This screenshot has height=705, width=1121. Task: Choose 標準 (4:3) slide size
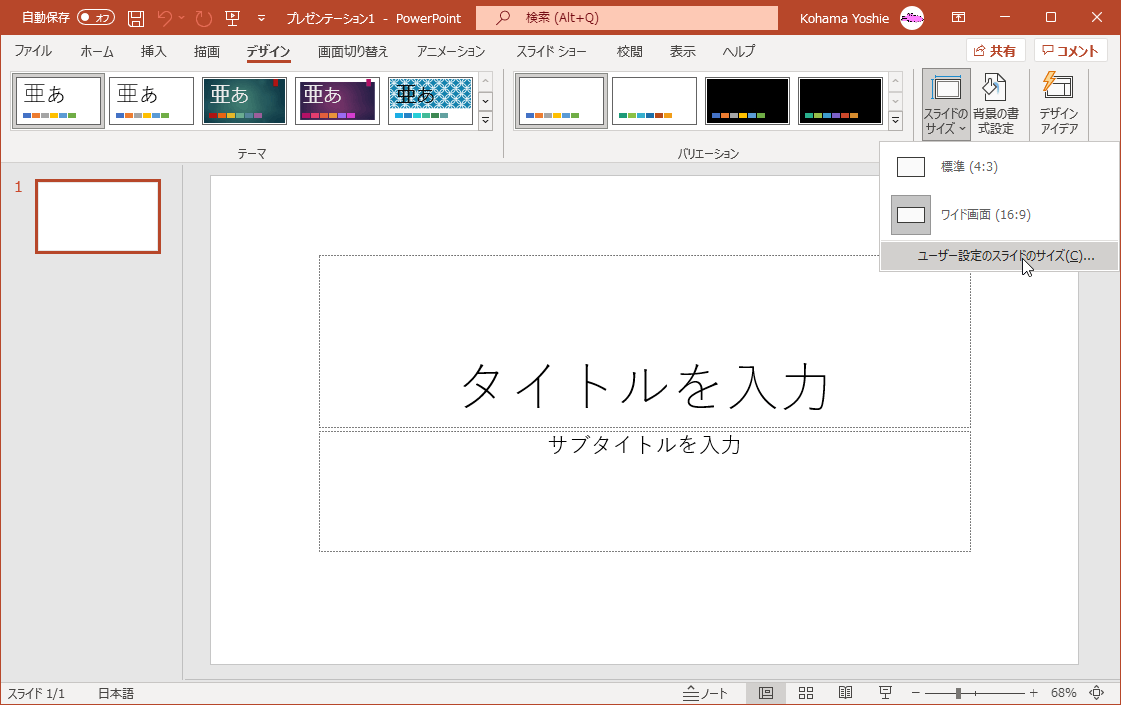coord(999,167)
